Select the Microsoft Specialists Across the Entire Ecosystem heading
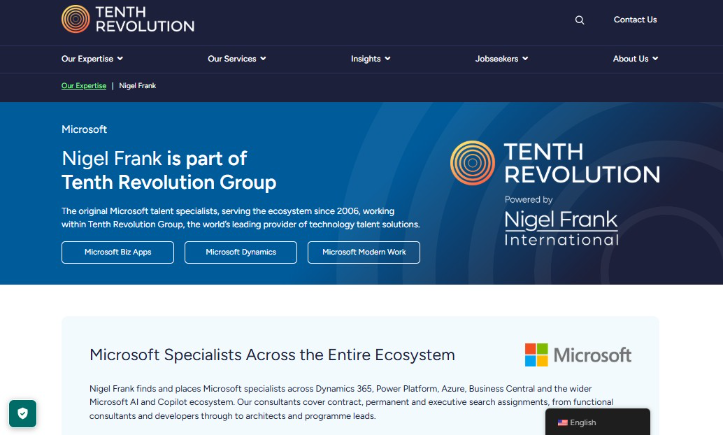723x435 pixels. (x=272, y=355)
